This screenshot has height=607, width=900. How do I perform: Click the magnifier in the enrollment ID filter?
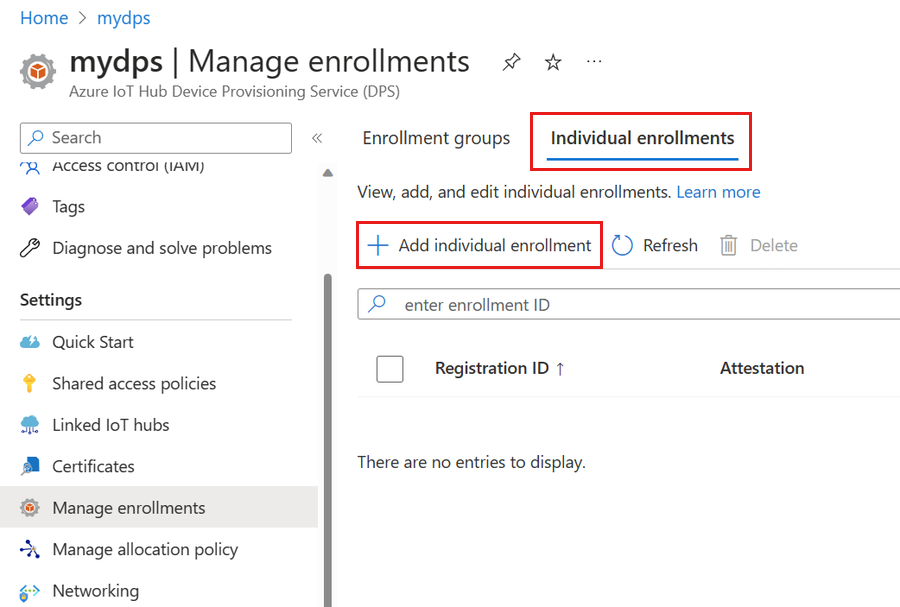(377, 304)
